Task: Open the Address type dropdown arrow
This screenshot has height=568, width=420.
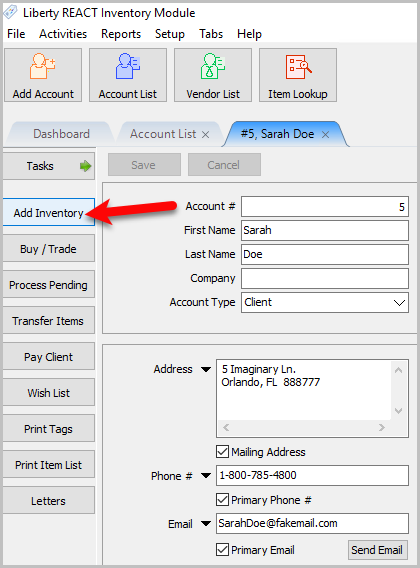Action: tap(206, 369)
